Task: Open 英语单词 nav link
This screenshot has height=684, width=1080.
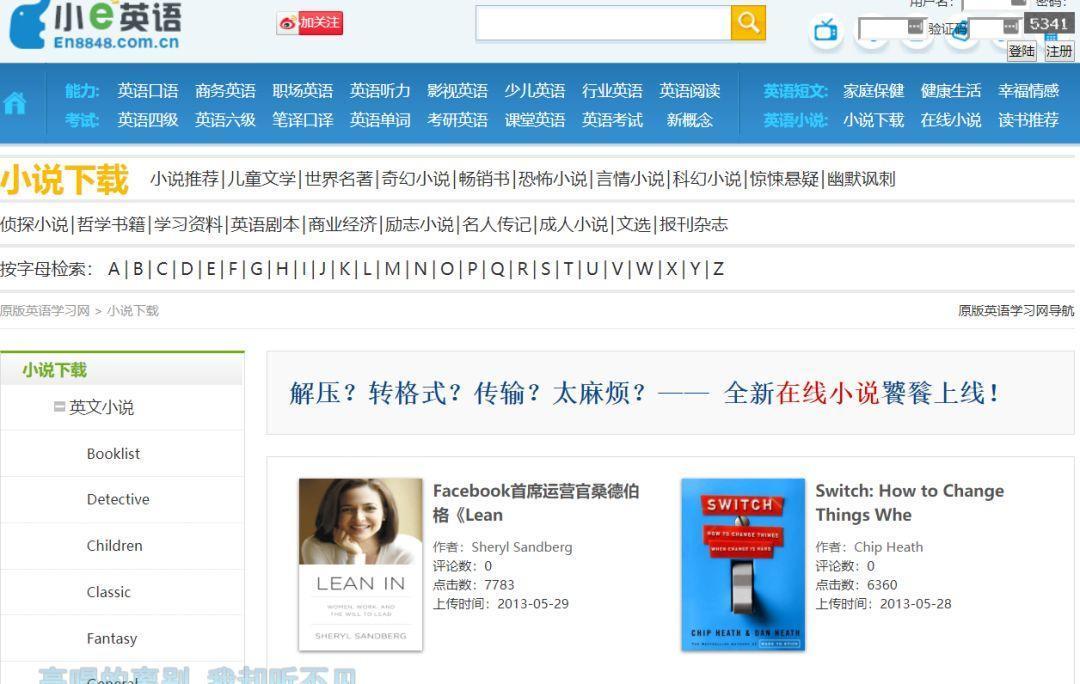Action: tap(380, 120)
